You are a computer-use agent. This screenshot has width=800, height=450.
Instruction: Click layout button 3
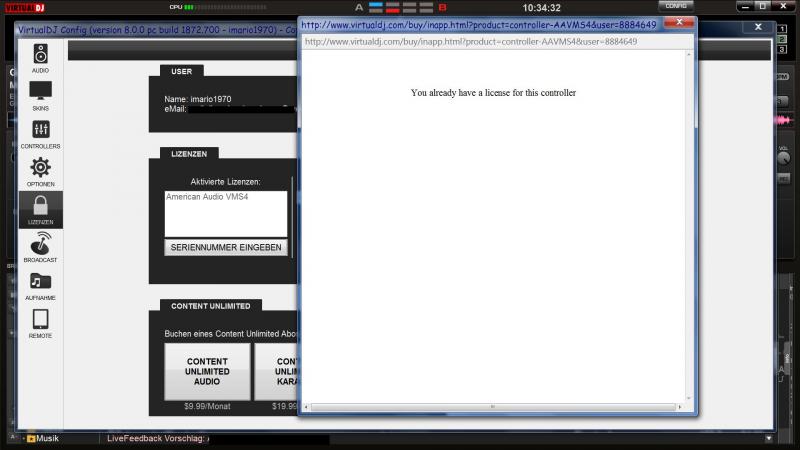pyautogui.click(x=782, y=49)
